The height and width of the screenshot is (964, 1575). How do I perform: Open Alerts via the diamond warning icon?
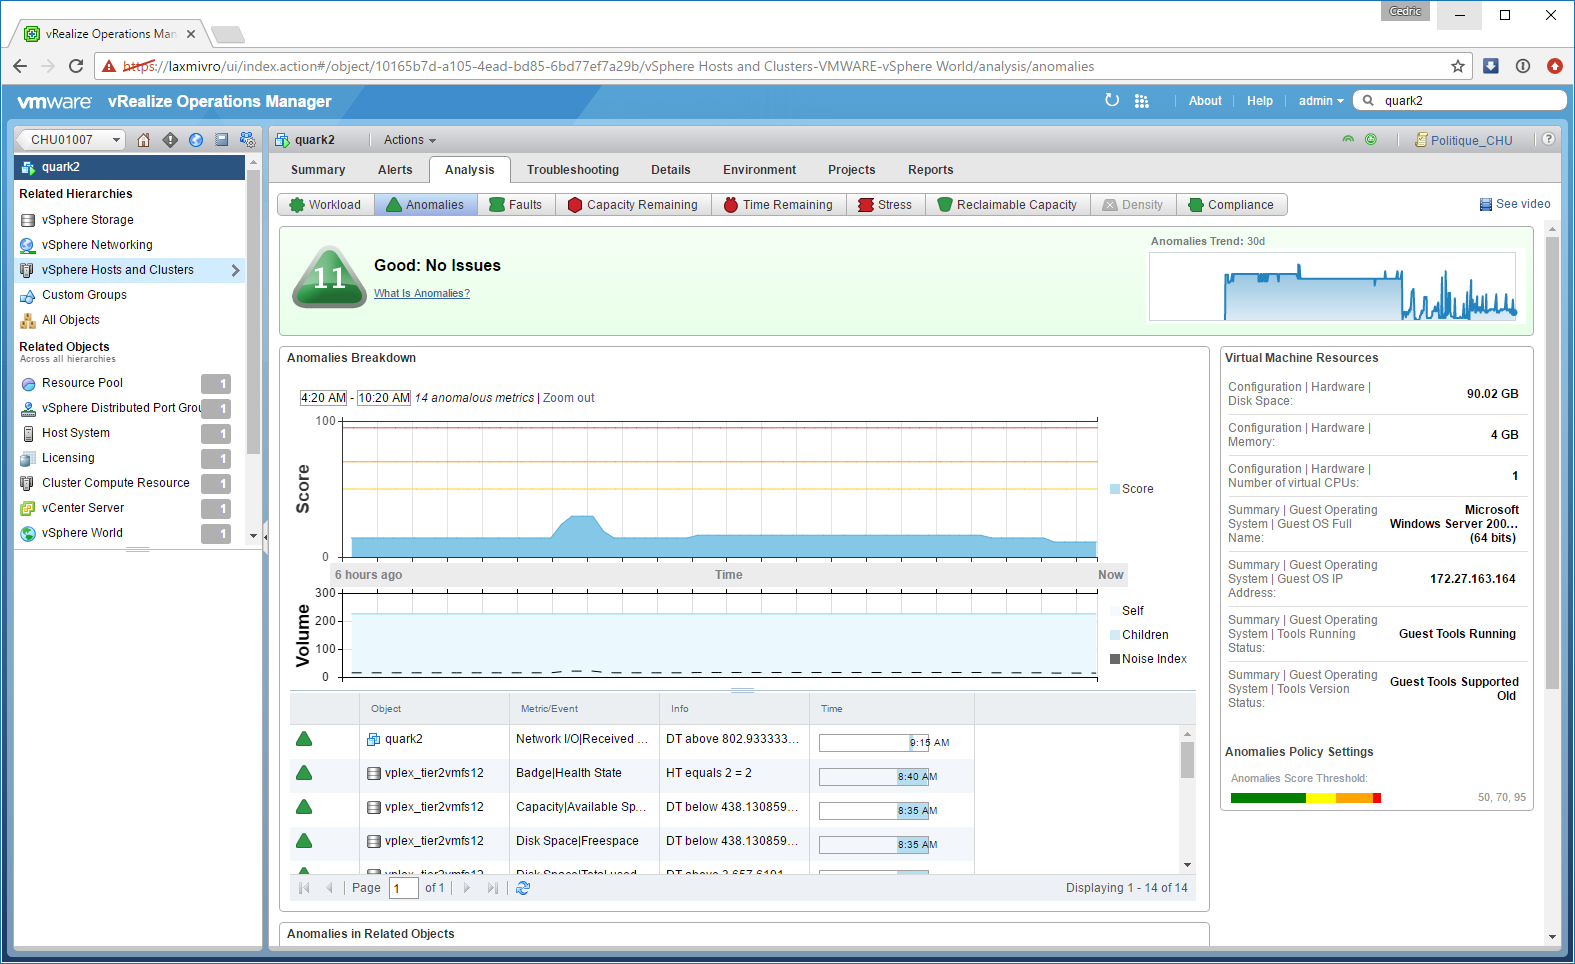[x=170, y=140]
